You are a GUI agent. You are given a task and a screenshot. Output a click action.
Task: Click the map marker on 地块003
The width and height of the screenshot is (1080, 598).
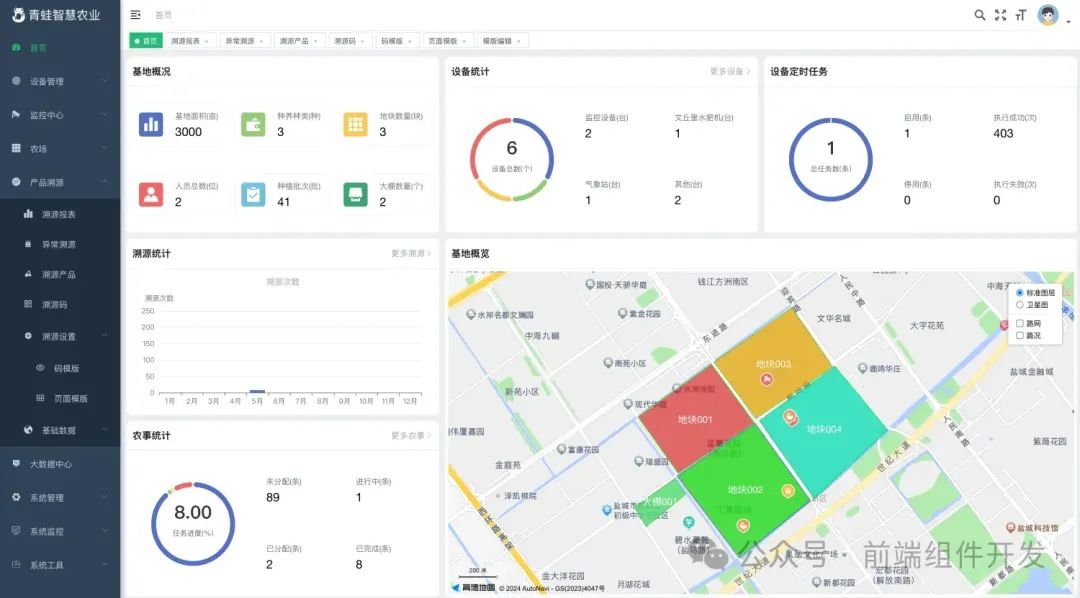tap(766, 379)
